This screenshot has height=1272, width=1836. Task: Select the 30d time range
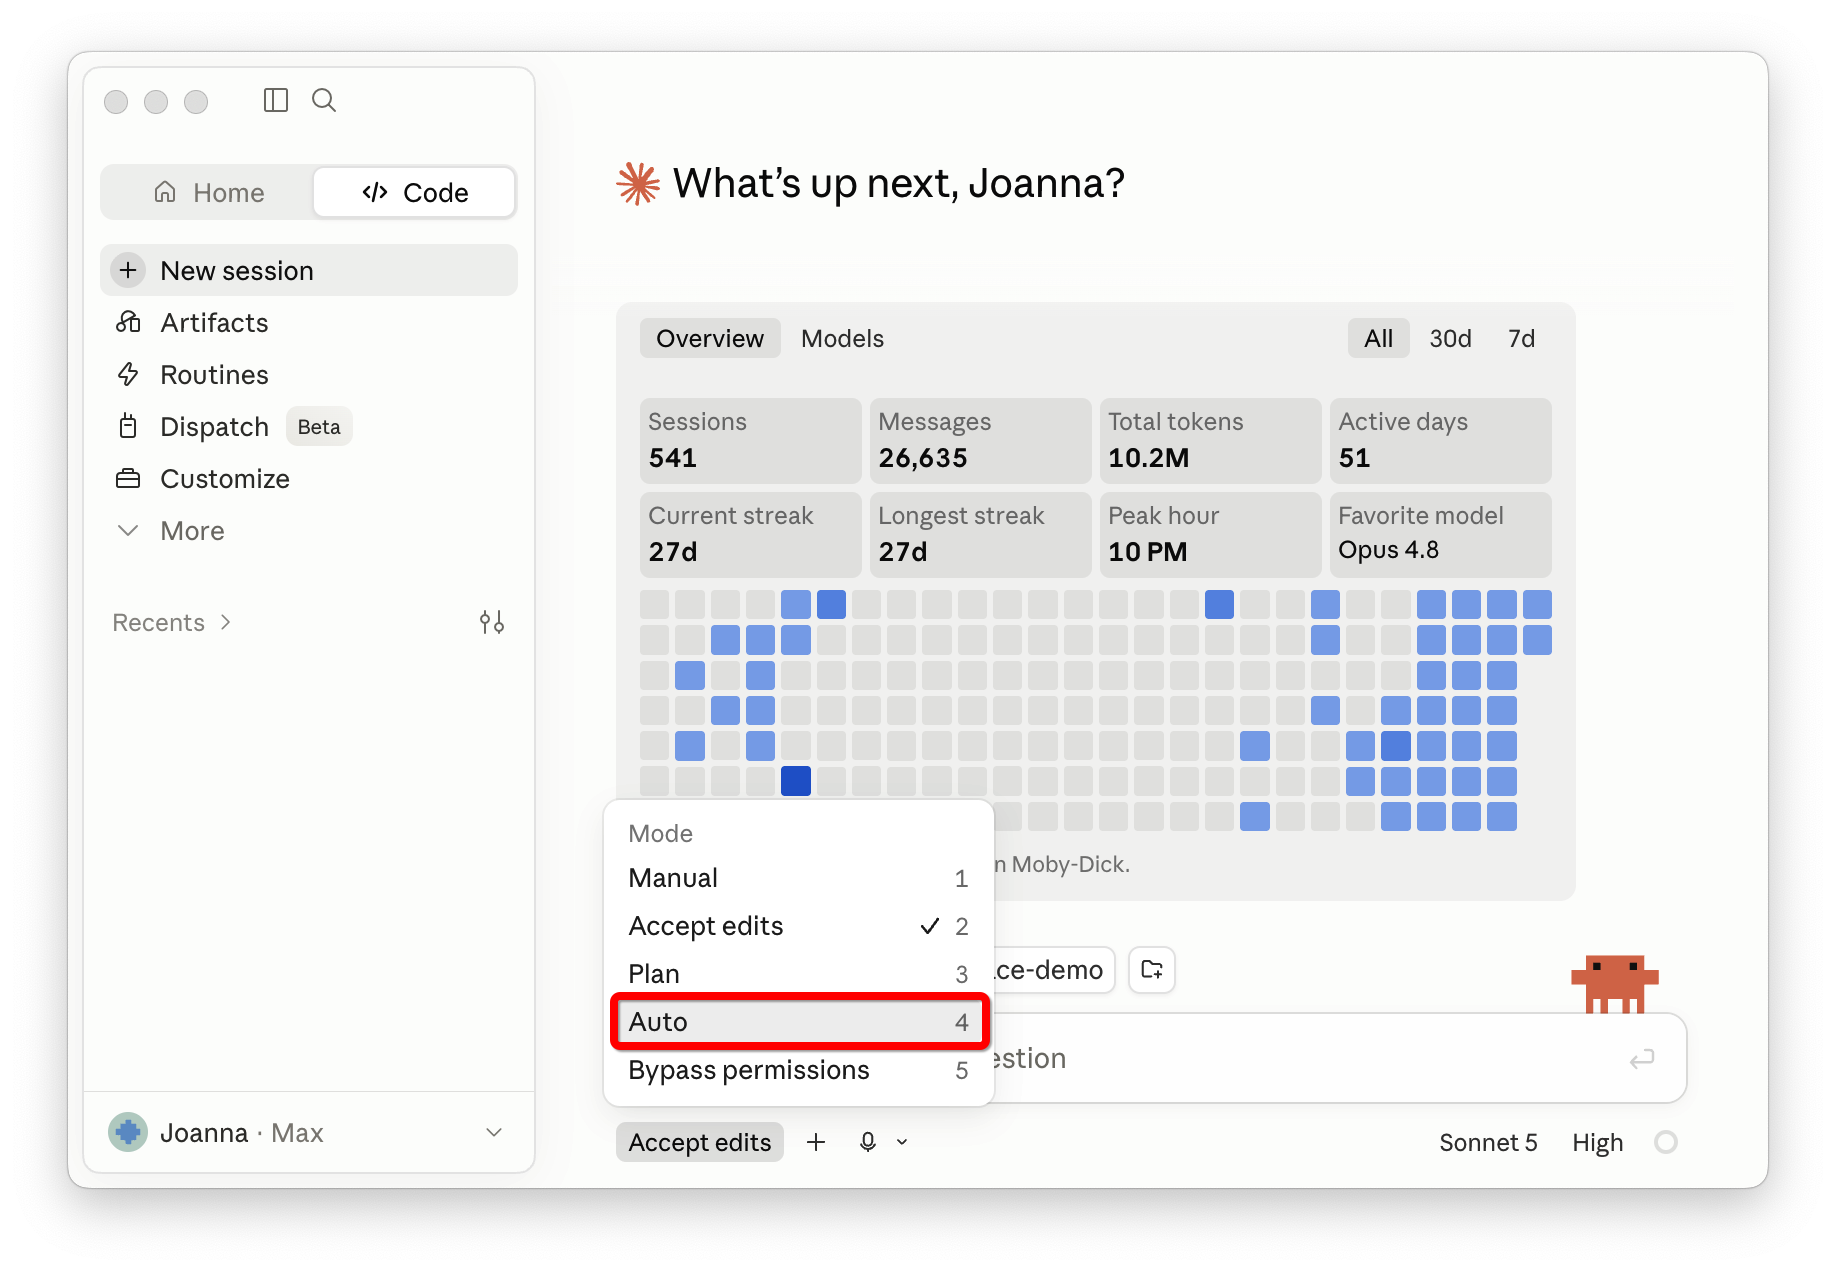(1450, 338)
